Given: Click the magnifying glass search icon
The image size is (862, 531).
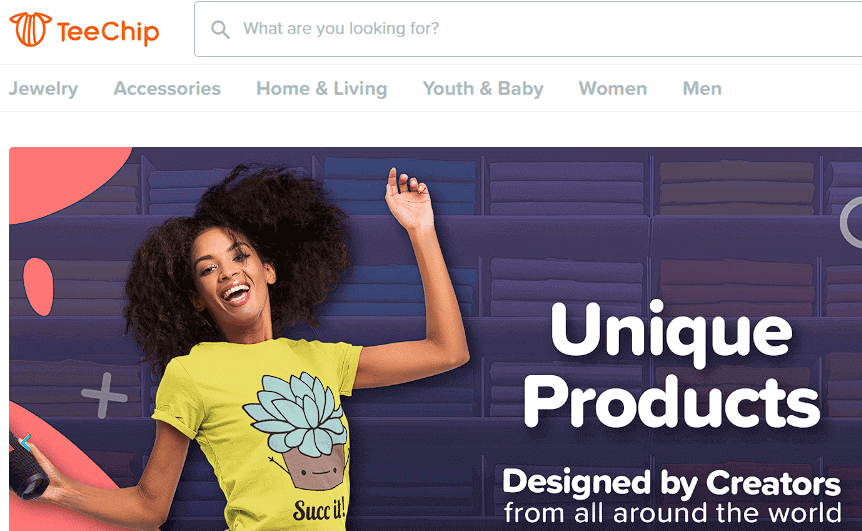Looking at the screenshot, I should (x=220, y=29).
